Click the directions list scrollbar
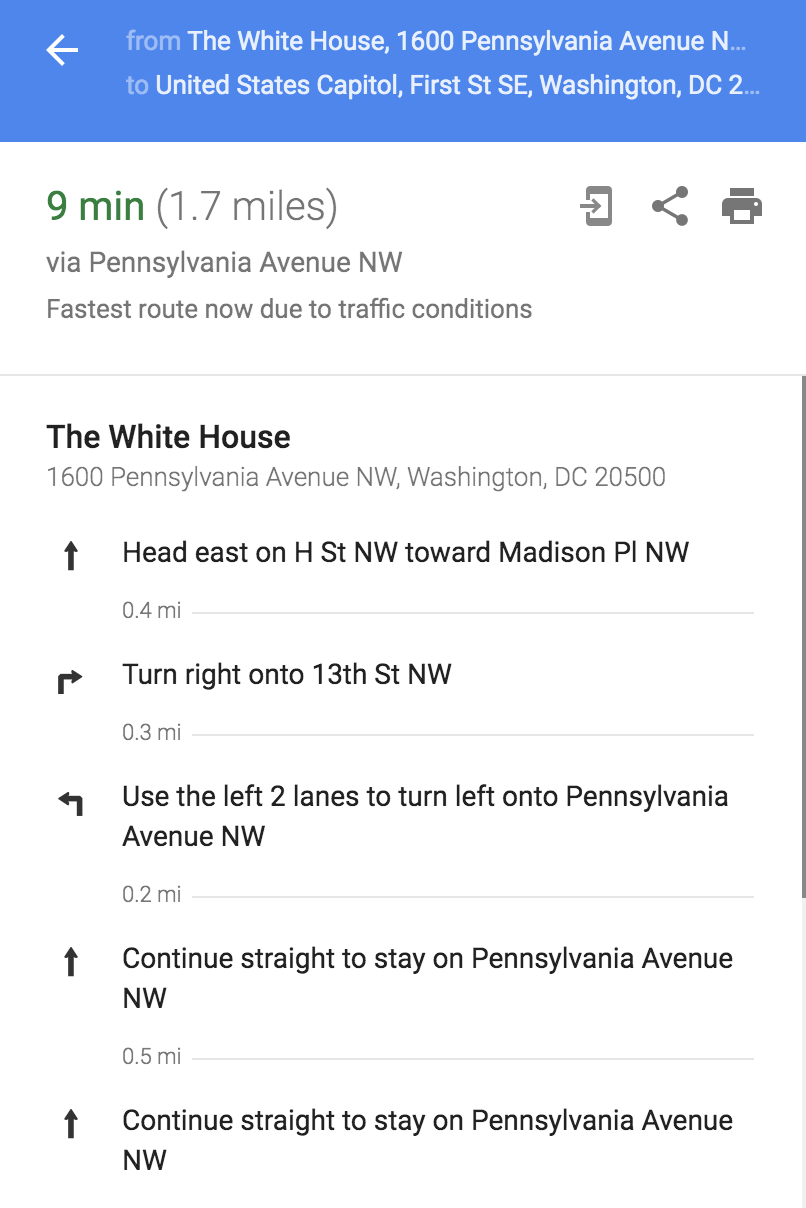806x1208 pixels. (x=802, y=640)
